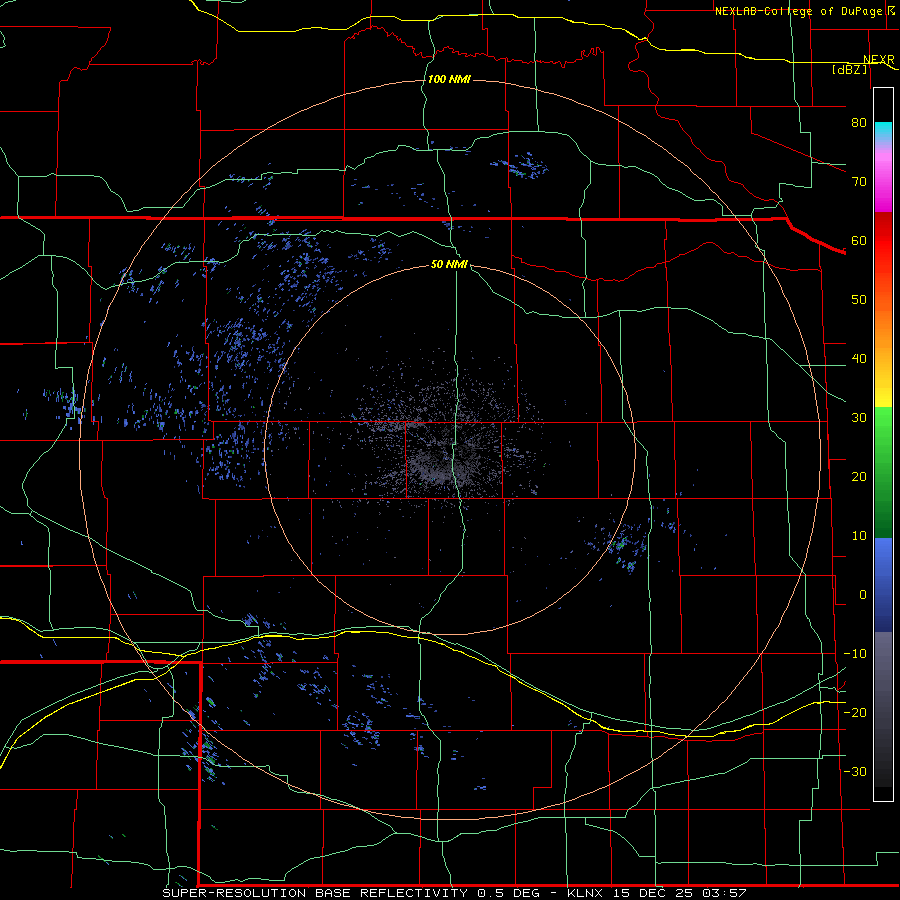The image size is (900, 900).
Task: Click the "0.5 DEG" elevation angle text
Action: (x=509, y=893)
